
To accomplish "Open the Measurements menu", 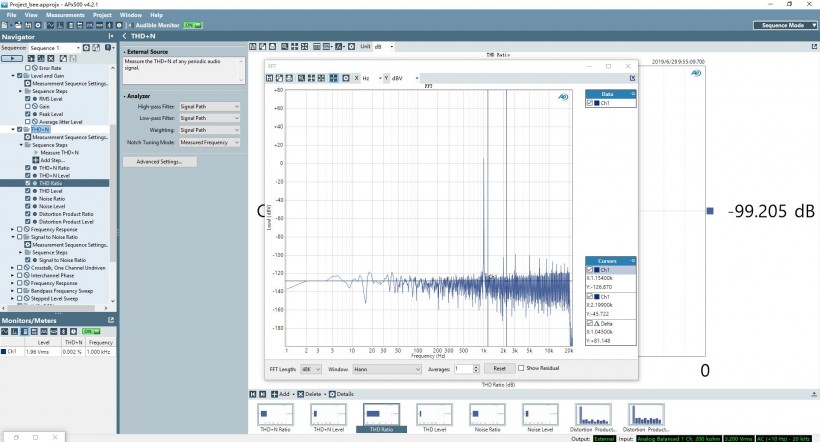I will pos(65,16).
